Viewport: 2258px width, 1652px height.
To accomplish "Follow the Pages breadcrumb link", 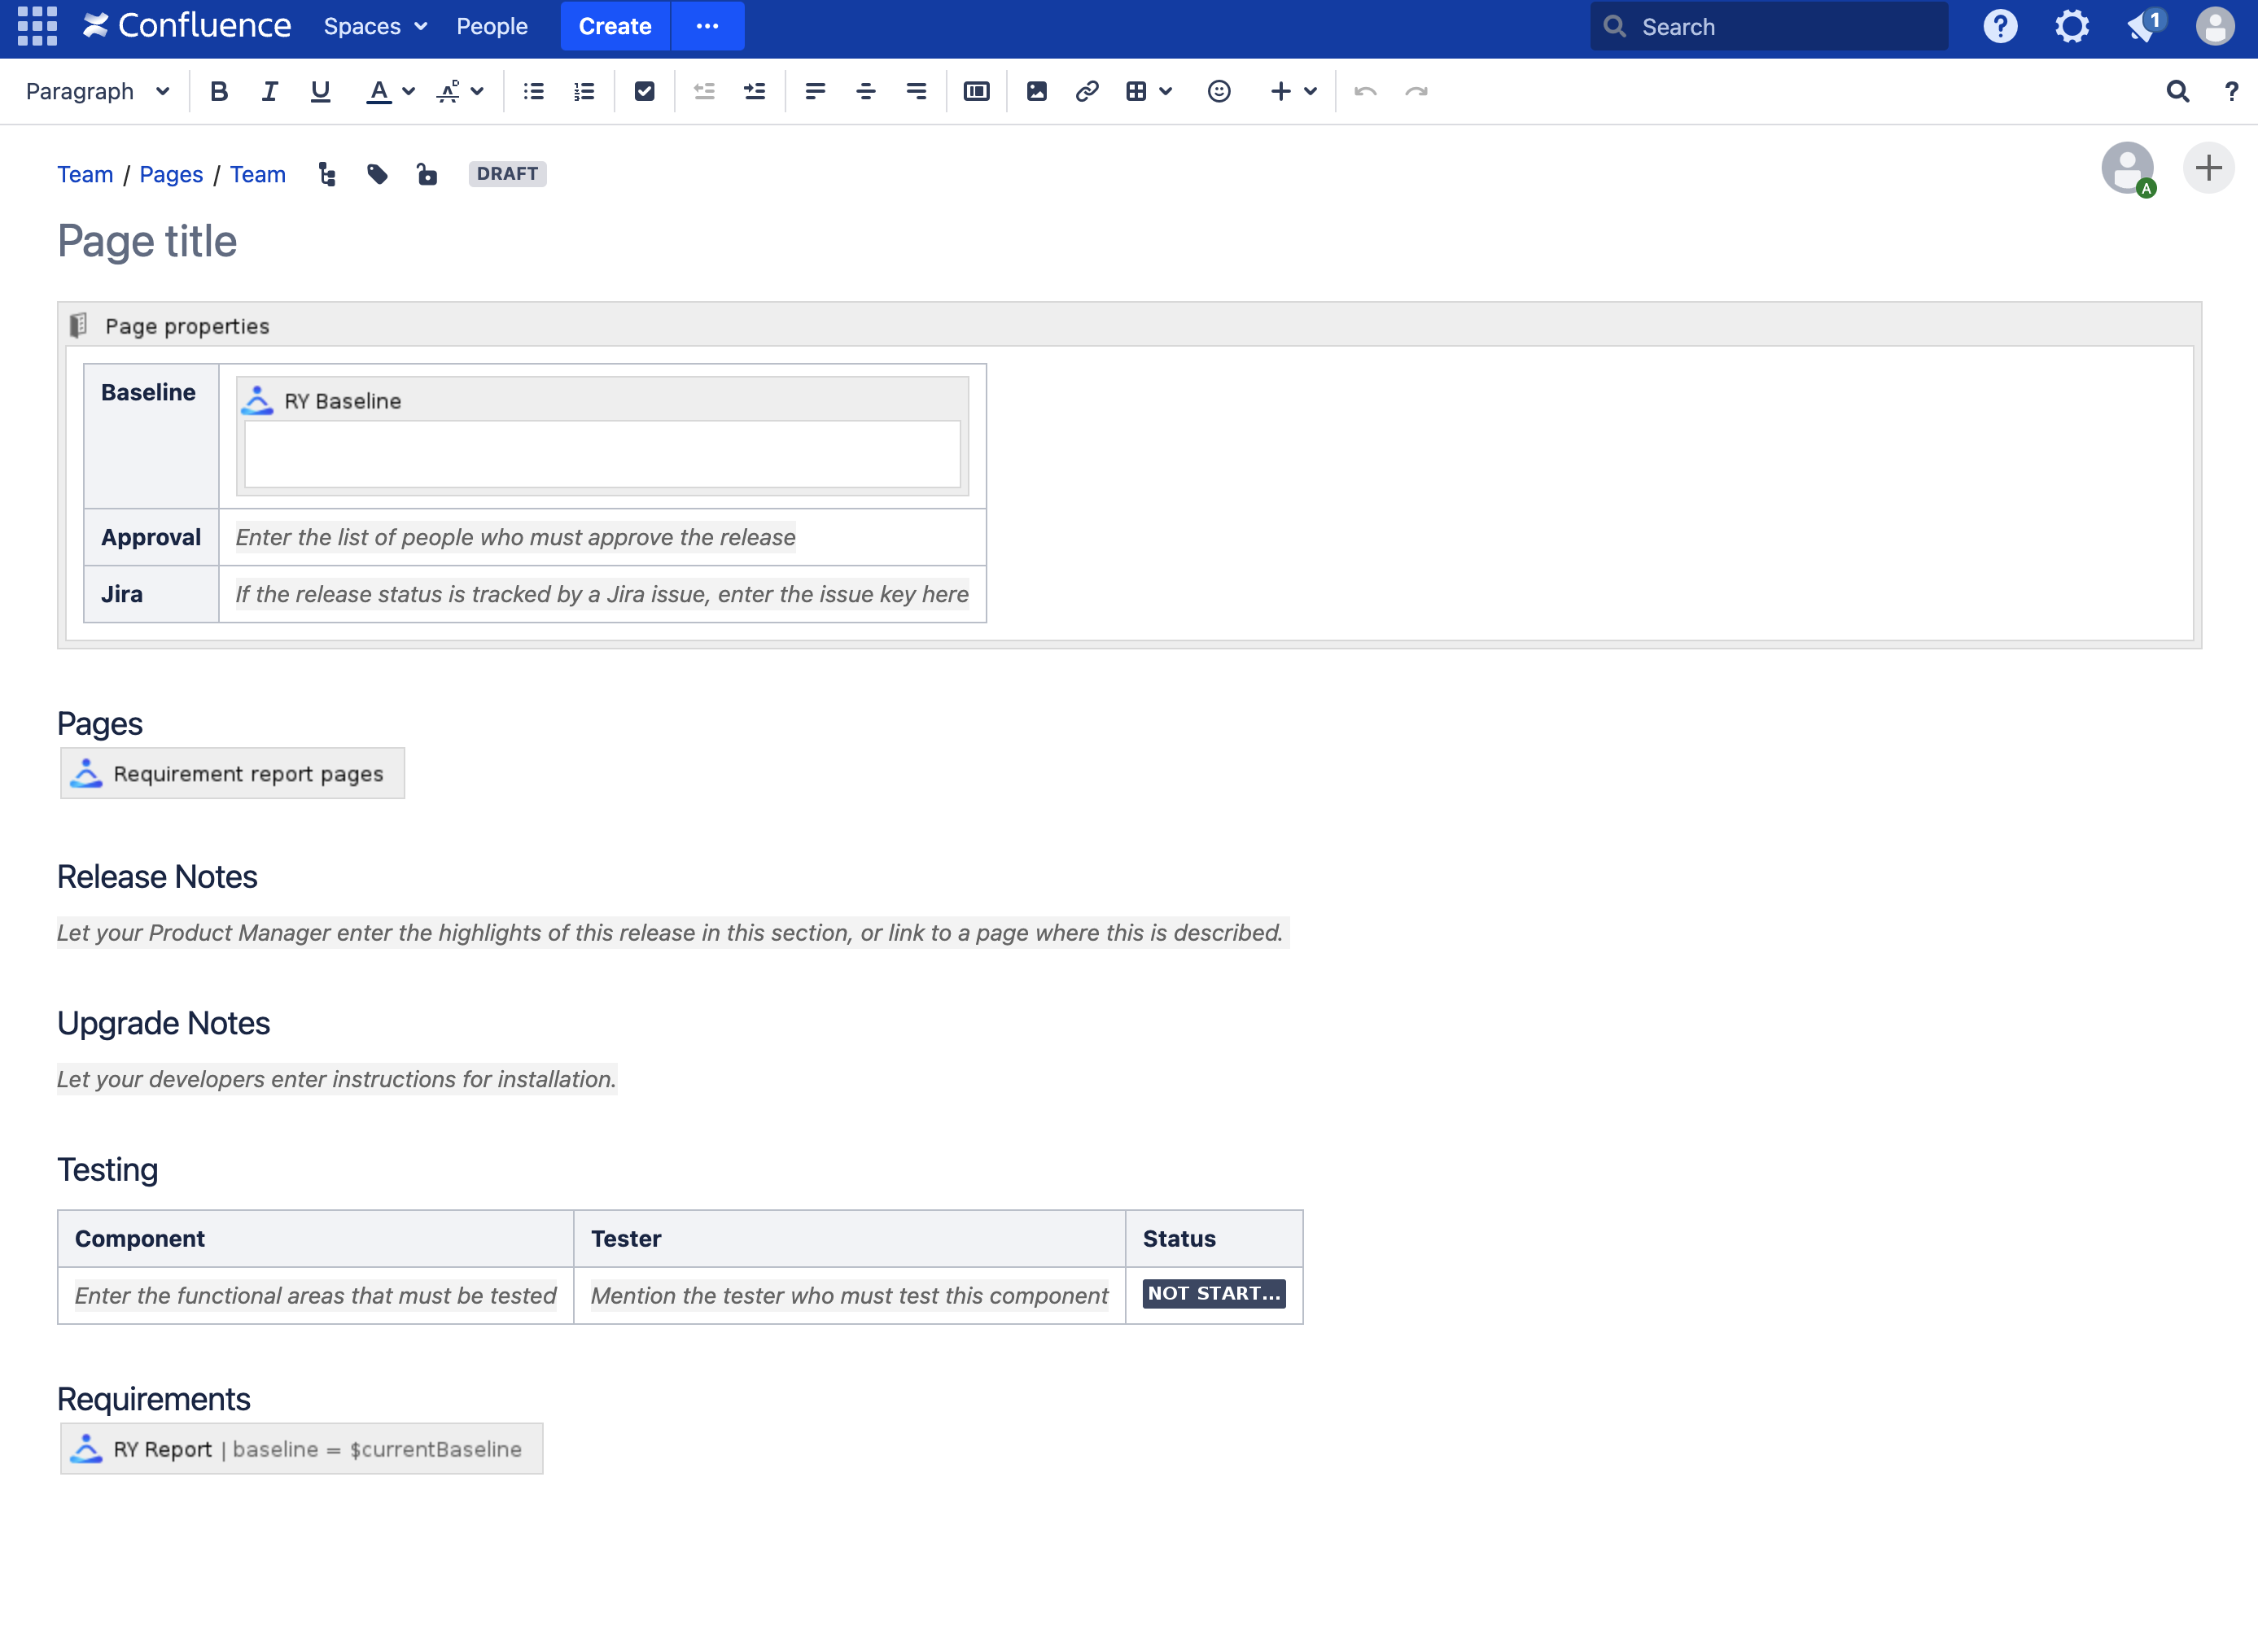I will point(171,174).
